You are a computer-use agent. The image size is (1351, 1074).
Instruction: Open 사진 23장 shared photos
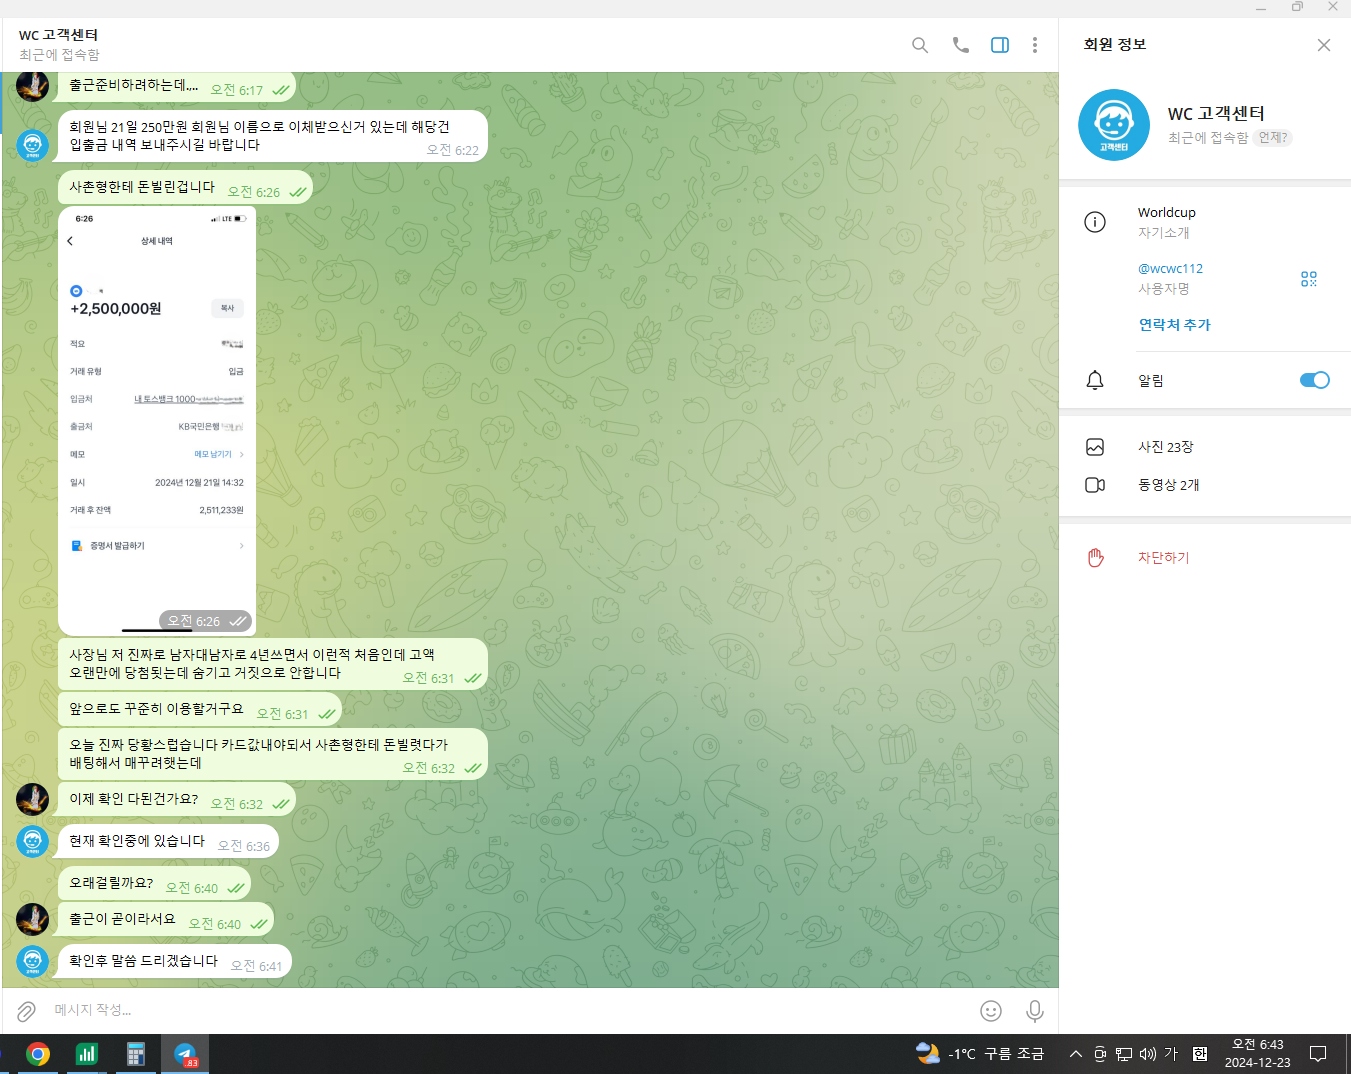(x=1165, y=447)
